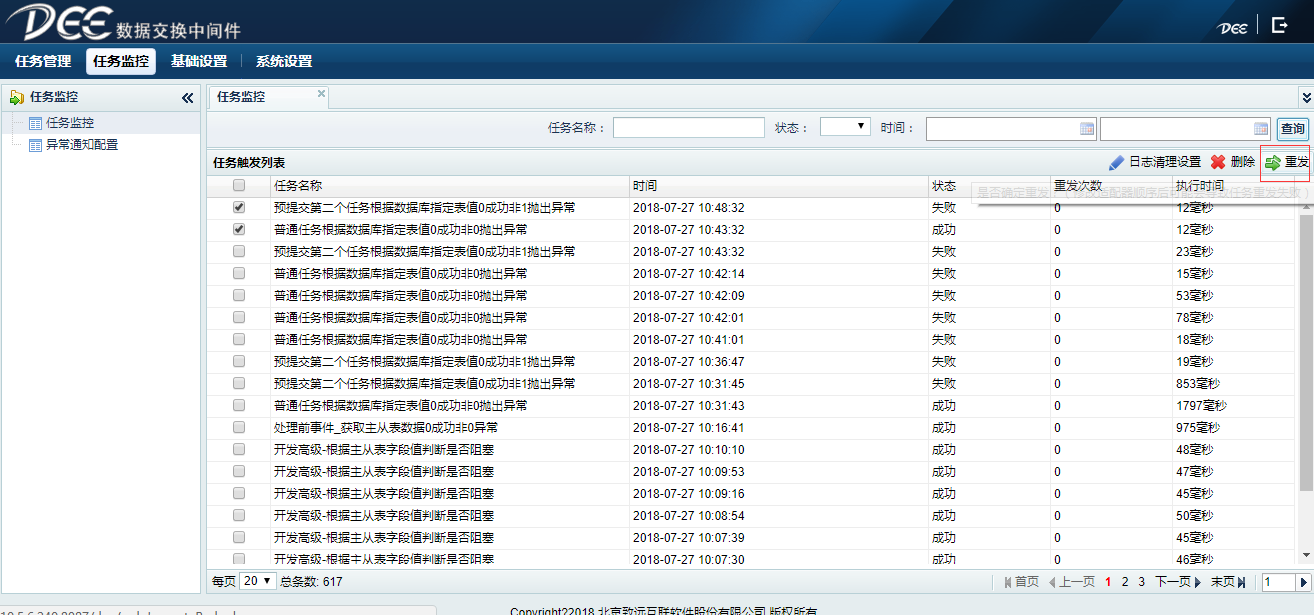Click the 1797毫秒 execution time cell
Viewport: 1314px width, 615px height.
pos(1201,406)
